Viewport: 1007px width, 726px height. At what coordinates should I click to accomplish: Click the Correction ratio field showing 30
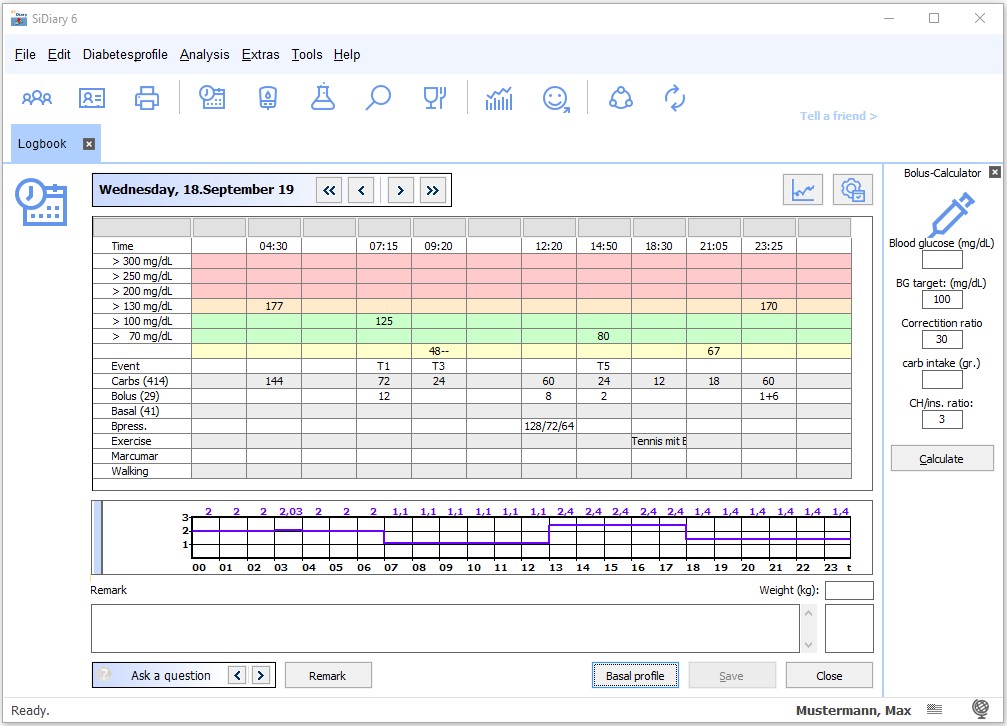941,339
